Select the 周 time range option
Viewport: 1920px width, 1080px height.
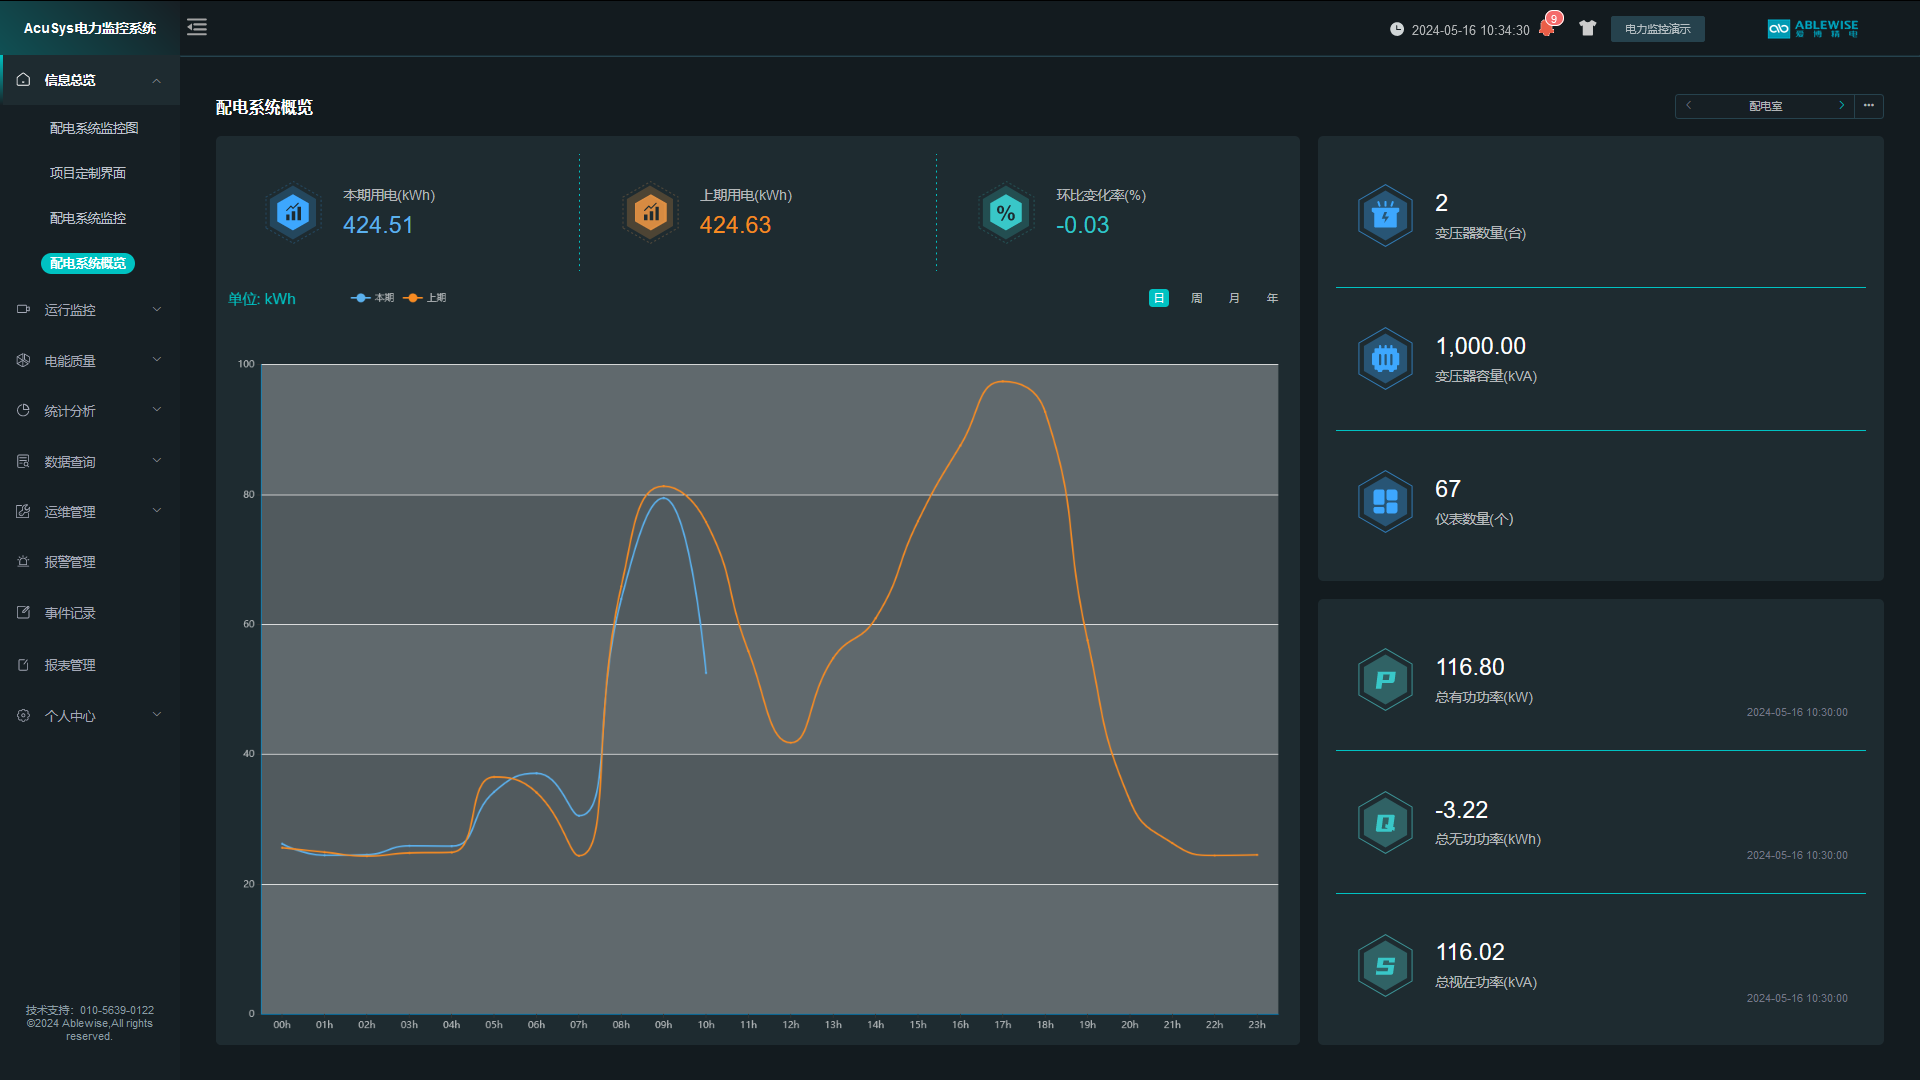[x=1197, y=298]
